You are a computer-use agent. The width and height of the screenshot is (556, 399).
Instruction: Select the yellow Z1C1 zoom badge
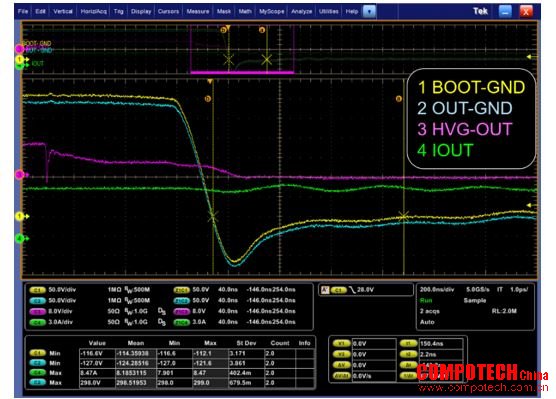tap(181, 290)
